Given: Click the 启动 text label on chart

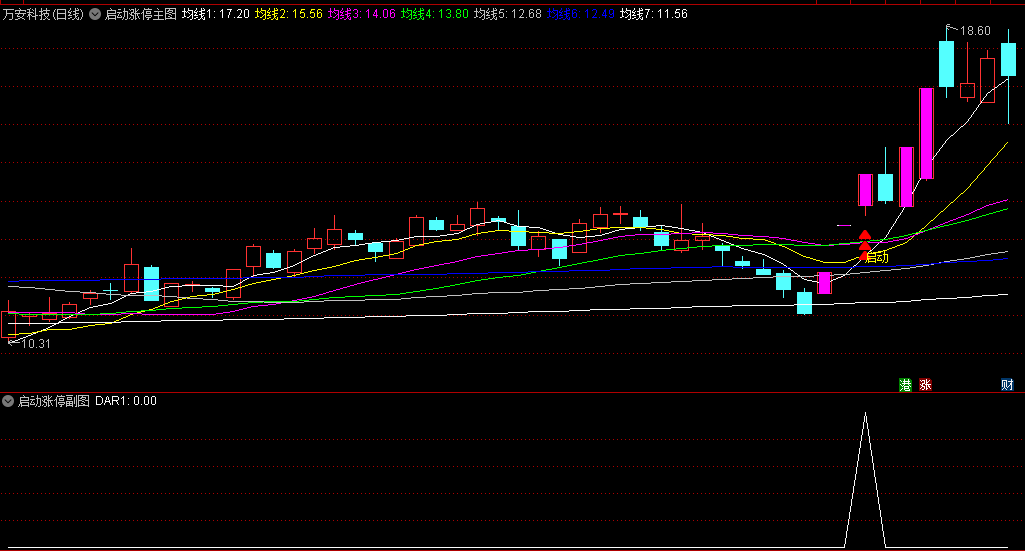Looking at the screenshot, I should [878, 258].
